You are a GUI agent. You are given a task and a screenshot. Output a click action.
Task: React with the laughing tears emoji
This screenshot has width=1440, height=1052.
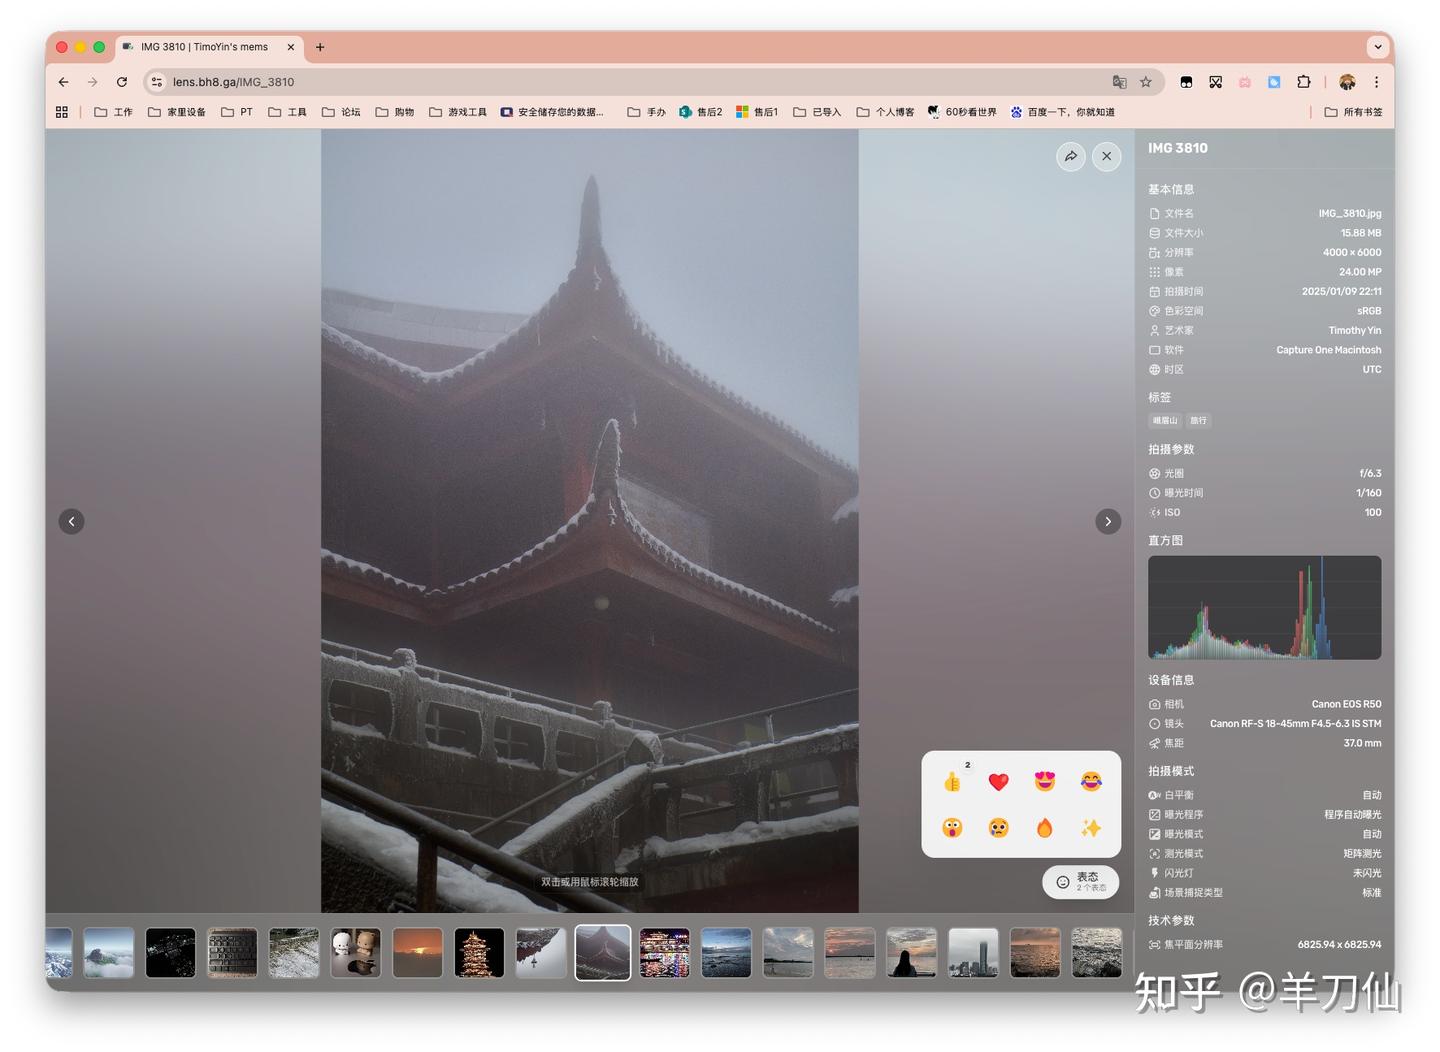pos(1091,781)
